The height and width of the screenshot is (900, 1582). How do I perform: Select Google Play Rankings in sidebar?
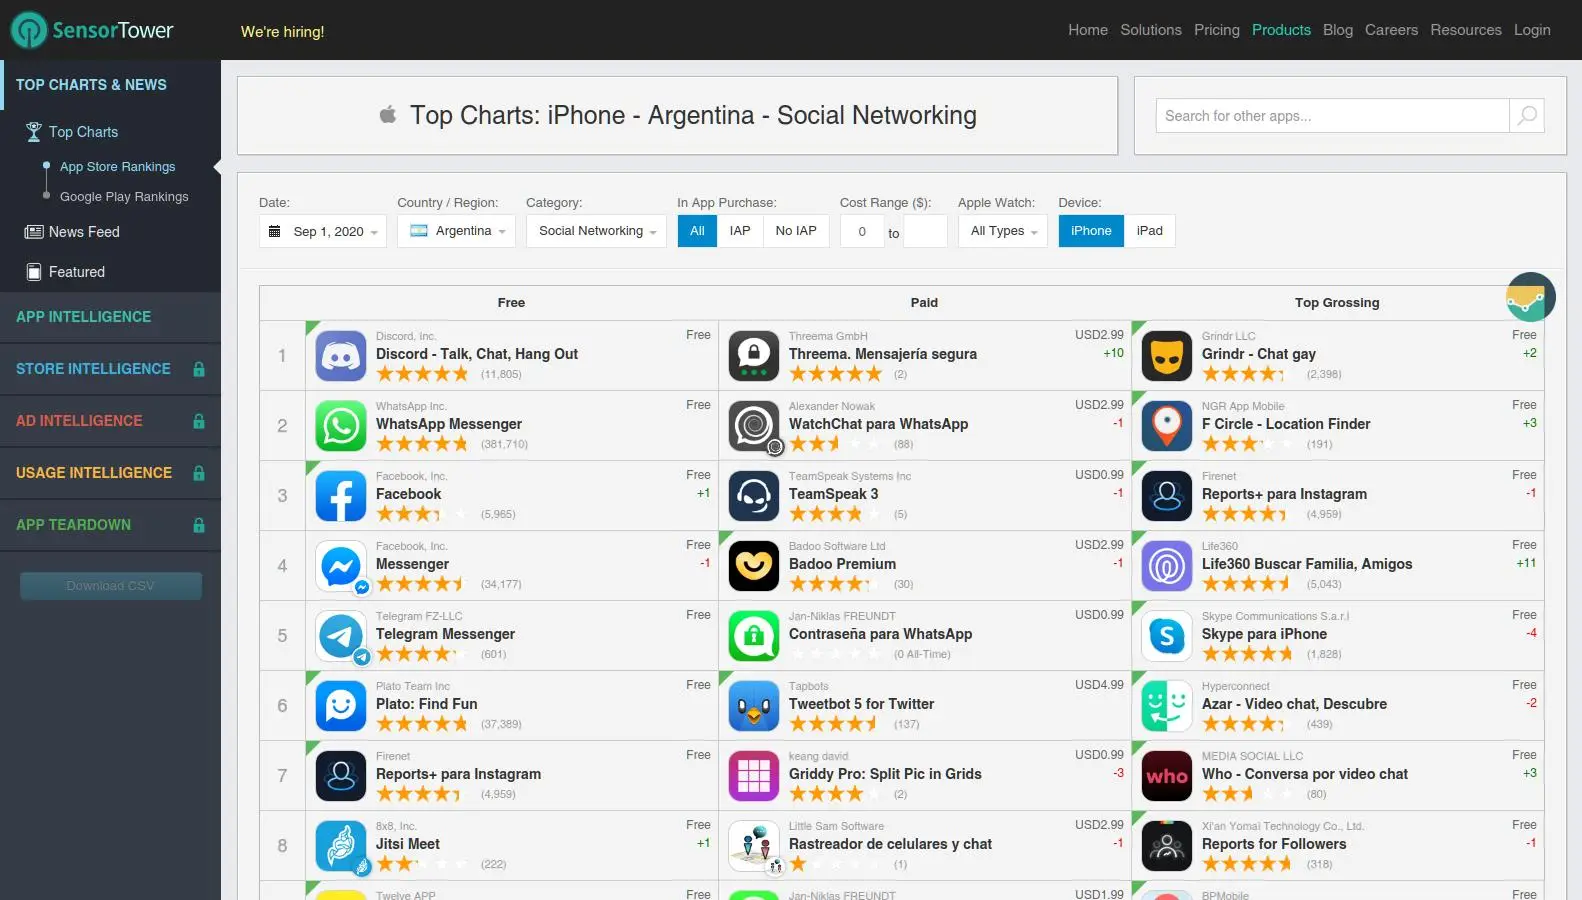coord(124,197)
